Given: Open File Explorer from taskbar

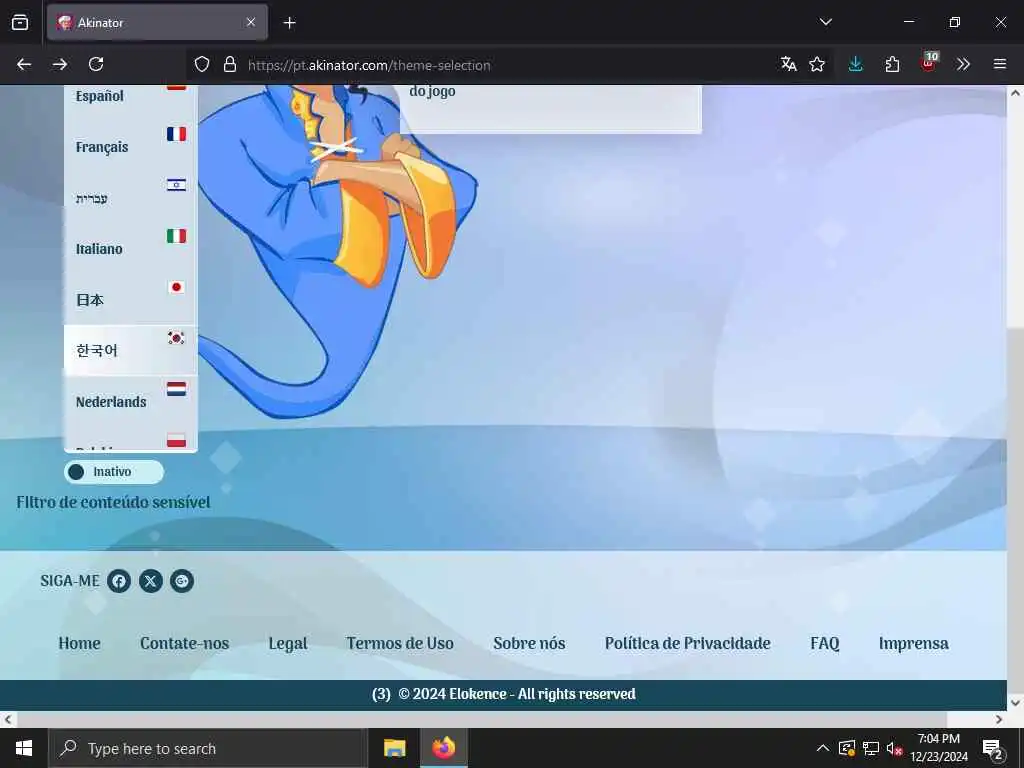Looking at the screenshot, I should [394, 748].
